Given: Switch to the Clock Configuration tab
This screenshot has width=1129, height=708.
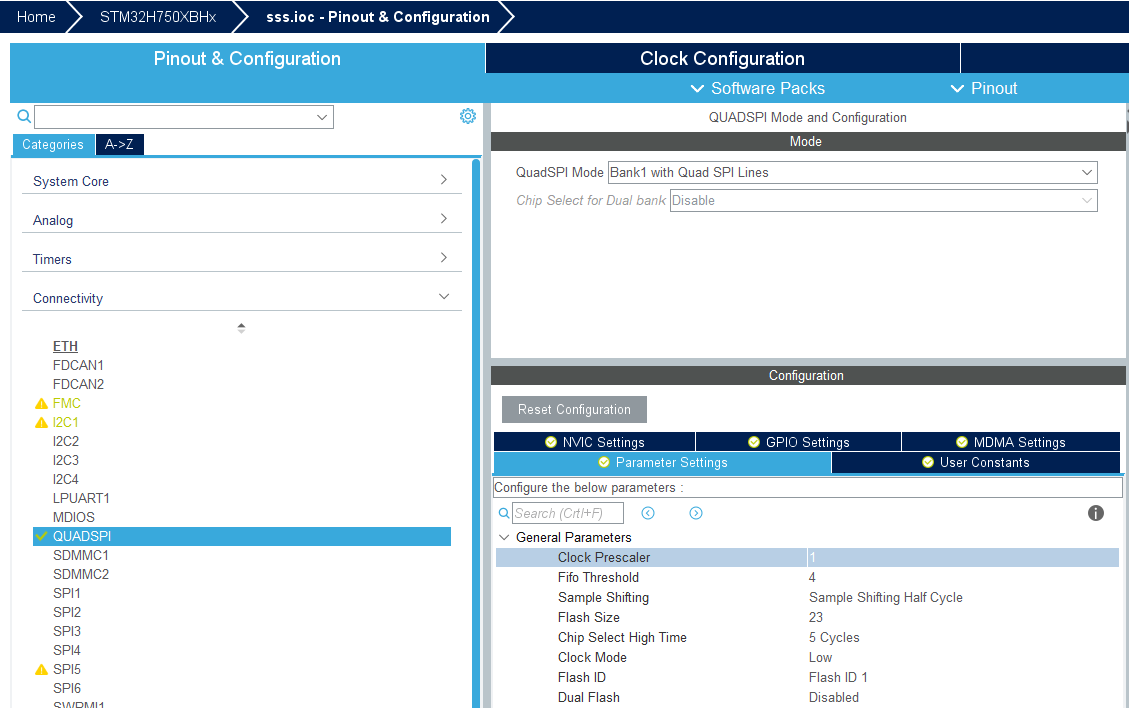Looking at the screenshot, I should tap(723, 58).
